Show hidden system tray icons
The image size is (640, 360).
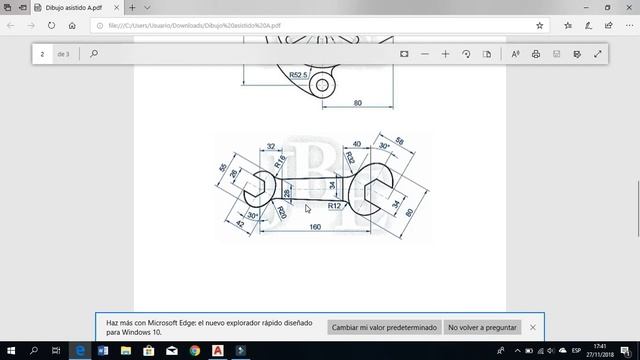coord(518,351)
